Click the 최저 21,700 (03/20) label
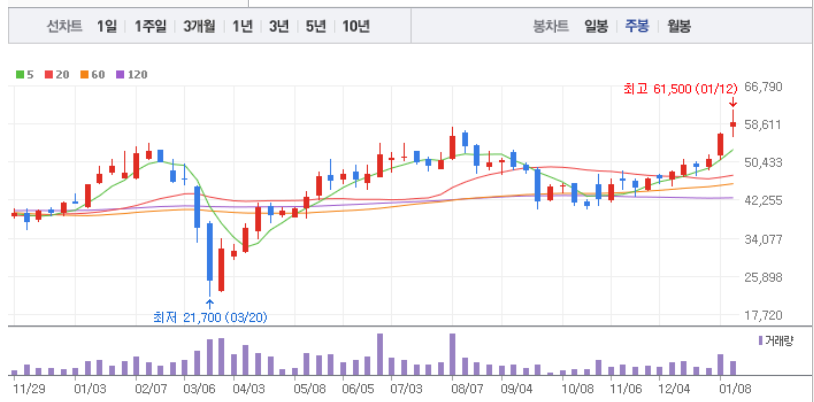814x402 pixels. click(x=210, y=316)
